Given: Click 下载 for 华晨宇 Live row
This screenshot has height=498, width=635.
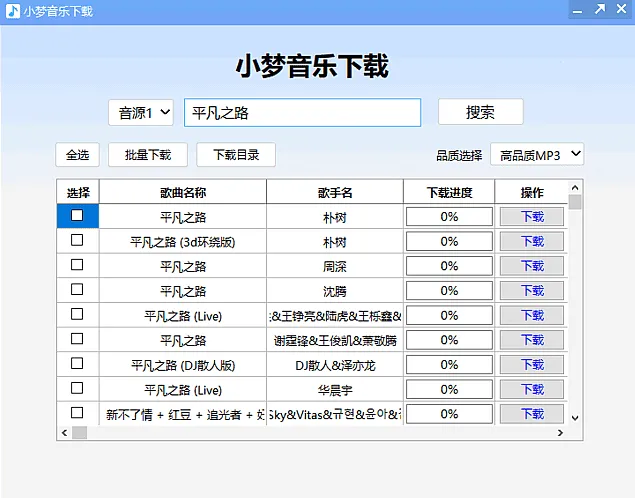Looking at the screenshot, I should 532,389.
